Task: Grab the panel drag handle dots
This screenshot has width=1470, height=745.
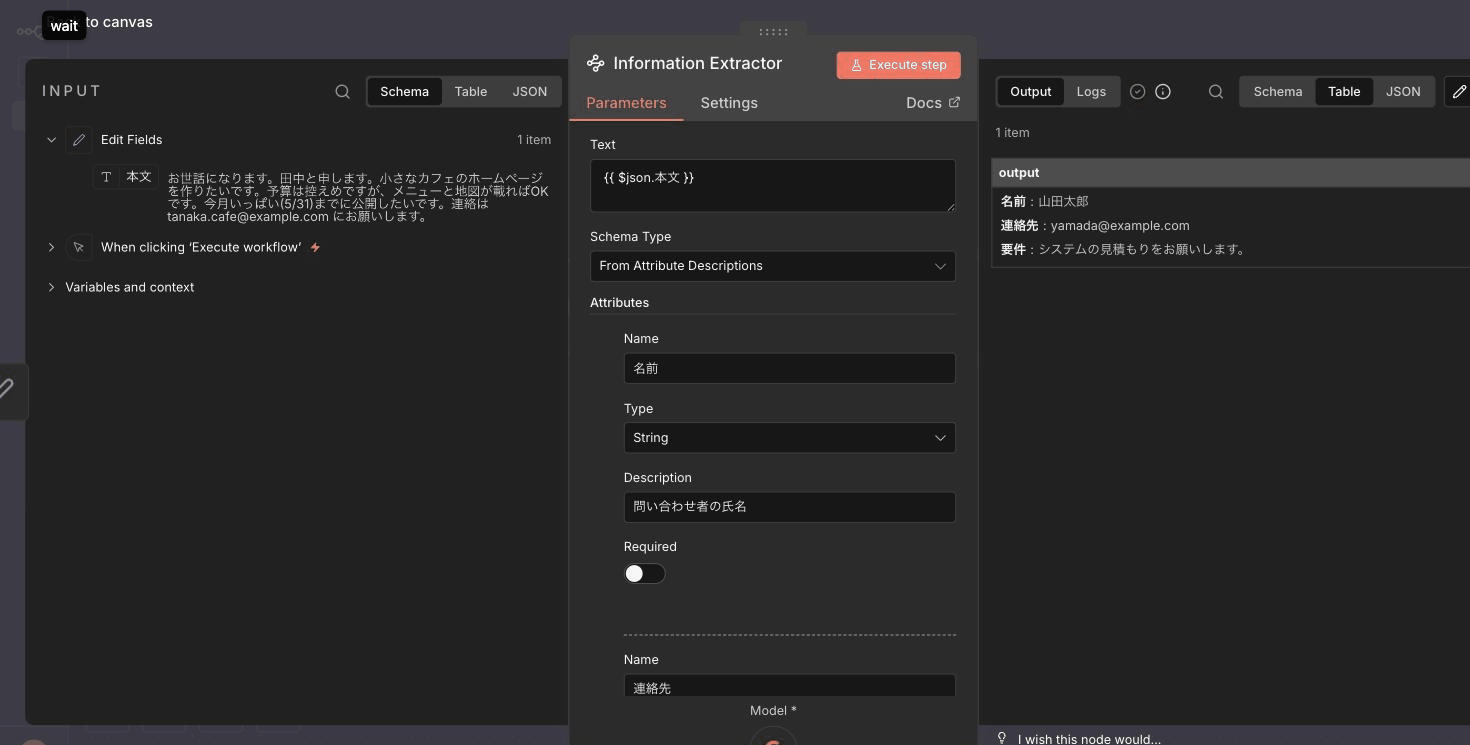Action: [773, 32]
